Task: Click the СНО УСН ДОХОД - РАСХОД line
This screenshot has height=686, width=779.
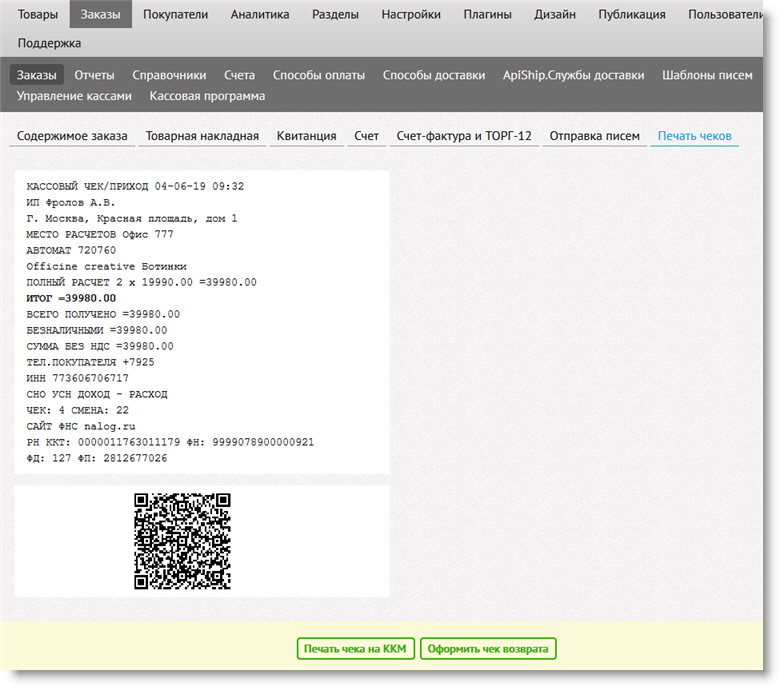Action: point(97,394)
